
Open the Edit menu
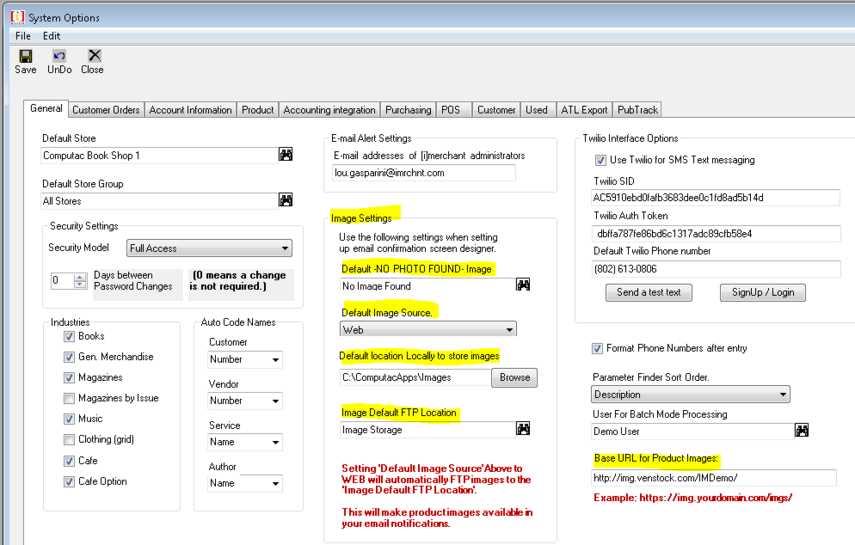[52, 36]
